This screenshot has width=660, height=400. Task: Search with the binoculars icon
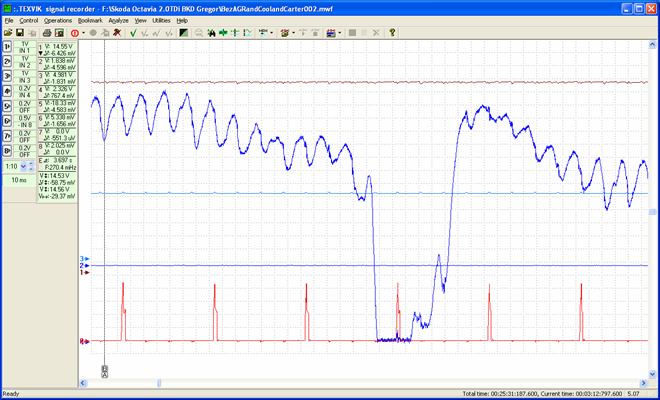(211, 33)
